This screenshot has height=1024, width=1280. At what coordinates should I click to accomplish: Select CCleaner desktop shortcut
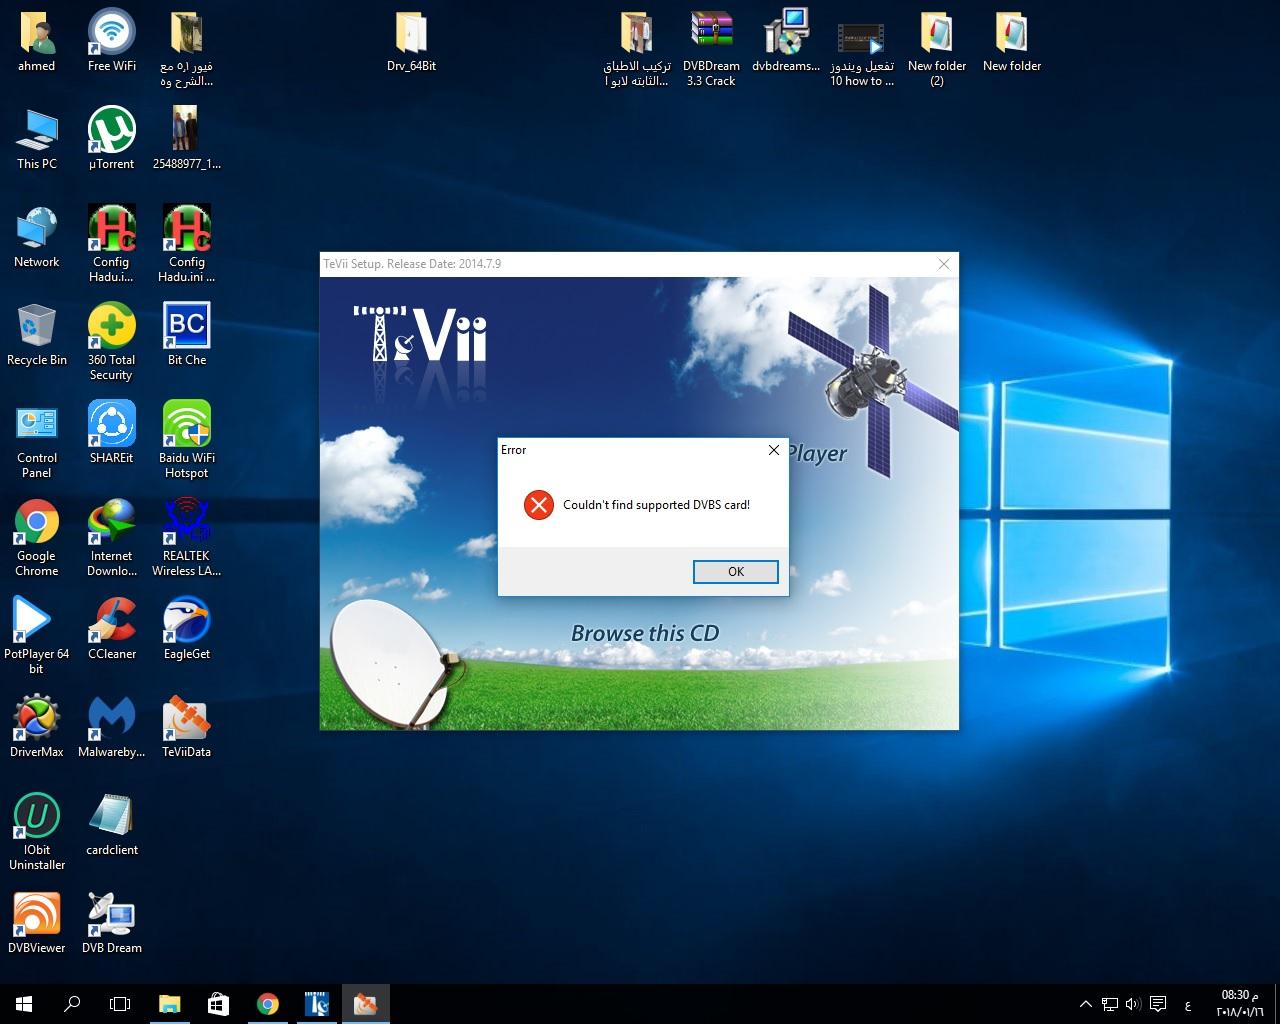coord(112,630)
